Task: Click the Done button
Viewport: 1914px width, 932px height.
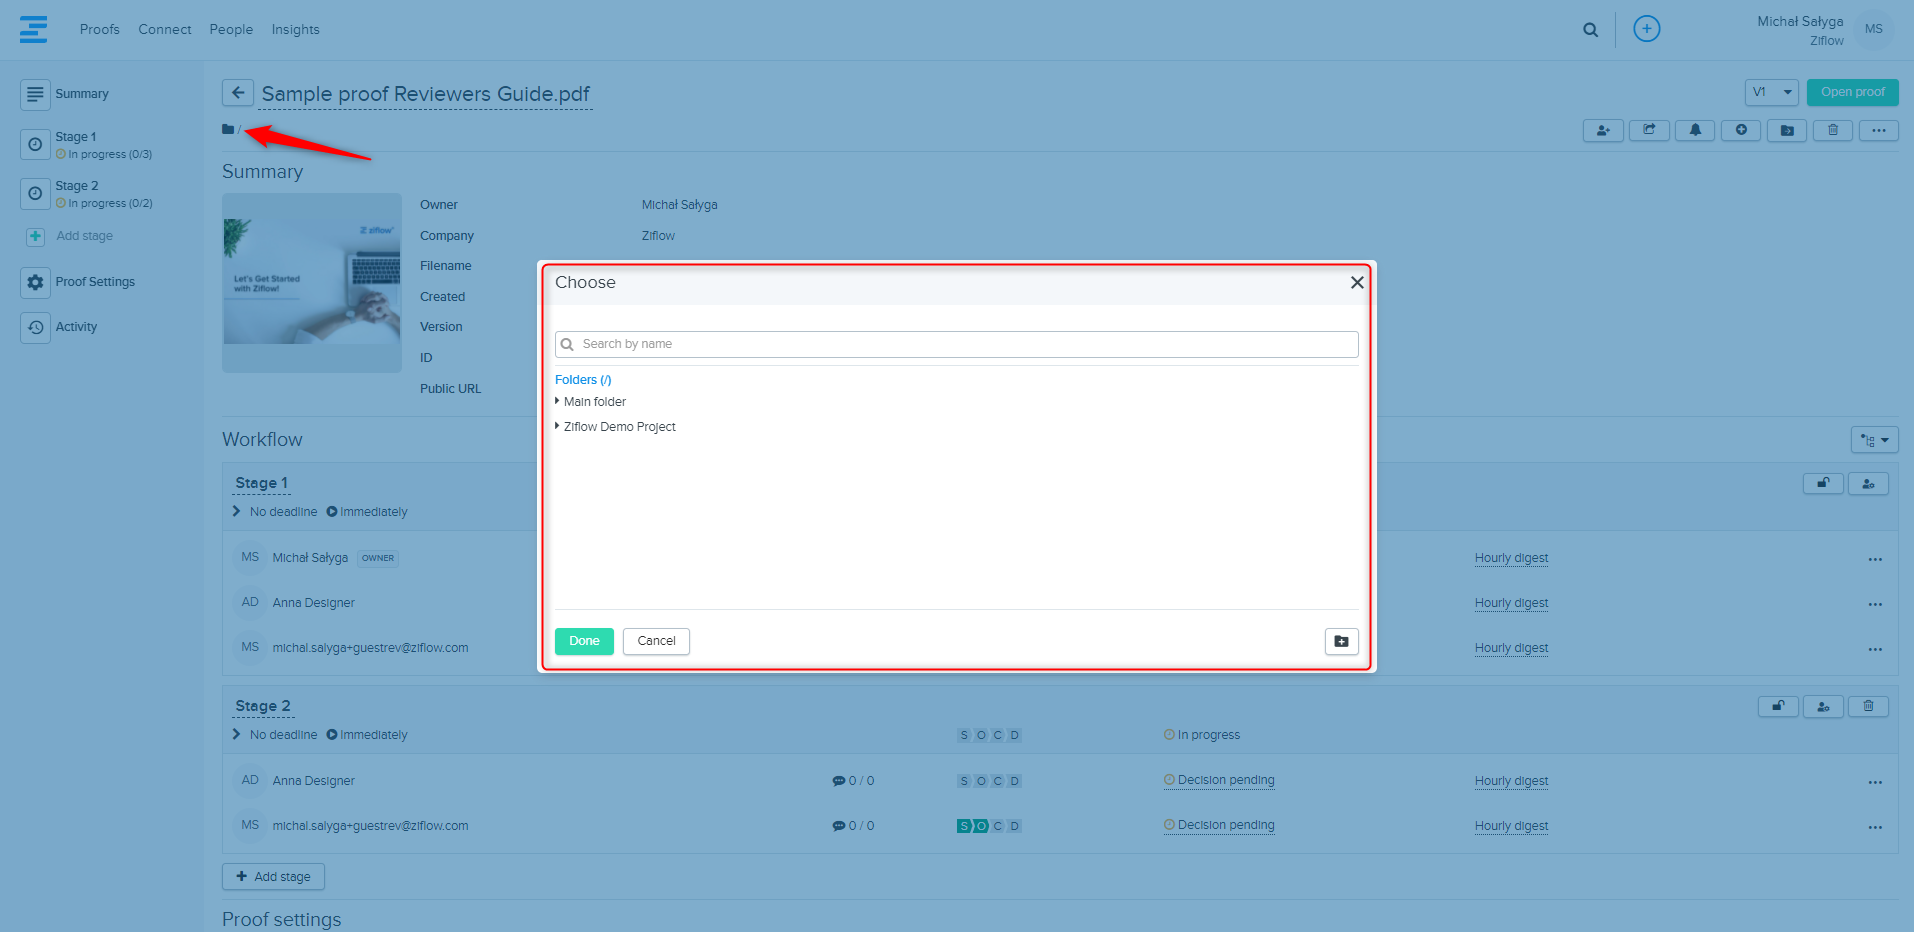Action: point(584,641)
